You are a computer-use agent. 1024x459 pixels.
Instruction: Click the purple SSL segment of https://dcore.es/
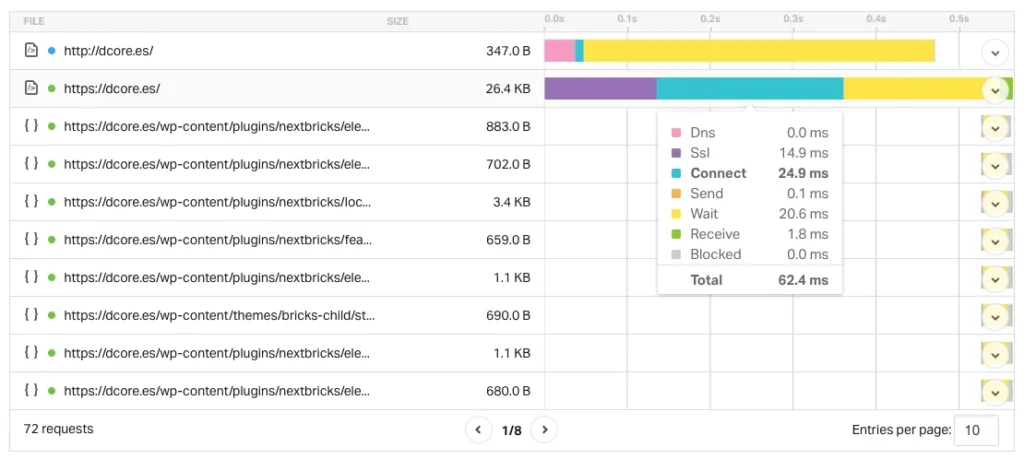point(600,89)
